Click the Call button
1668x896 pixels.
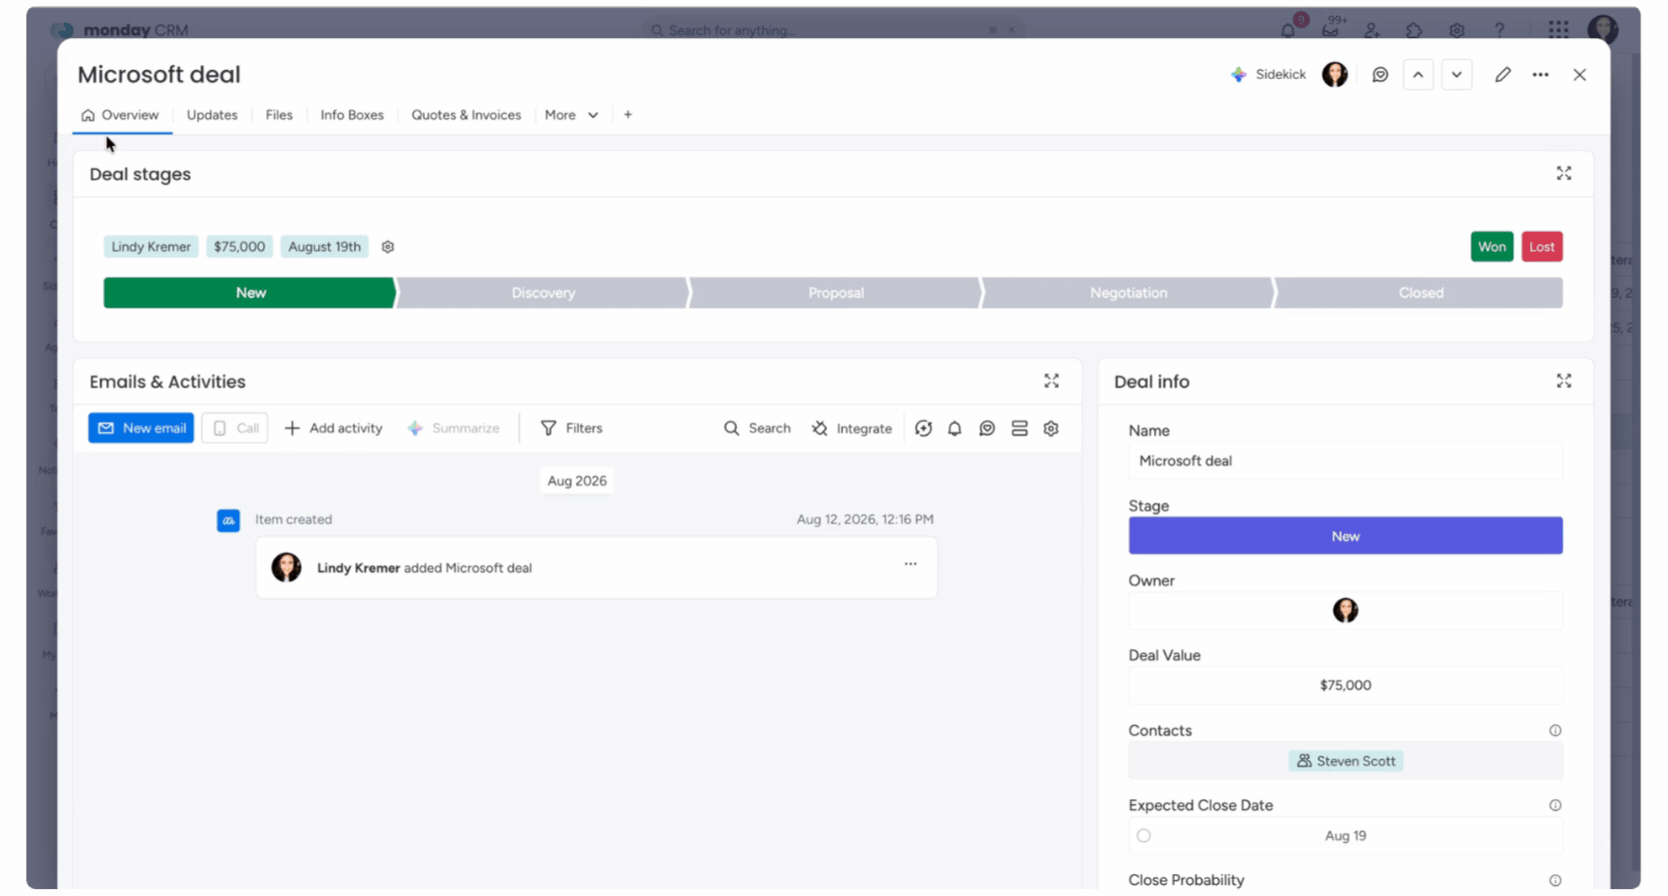tap(235, 428)
